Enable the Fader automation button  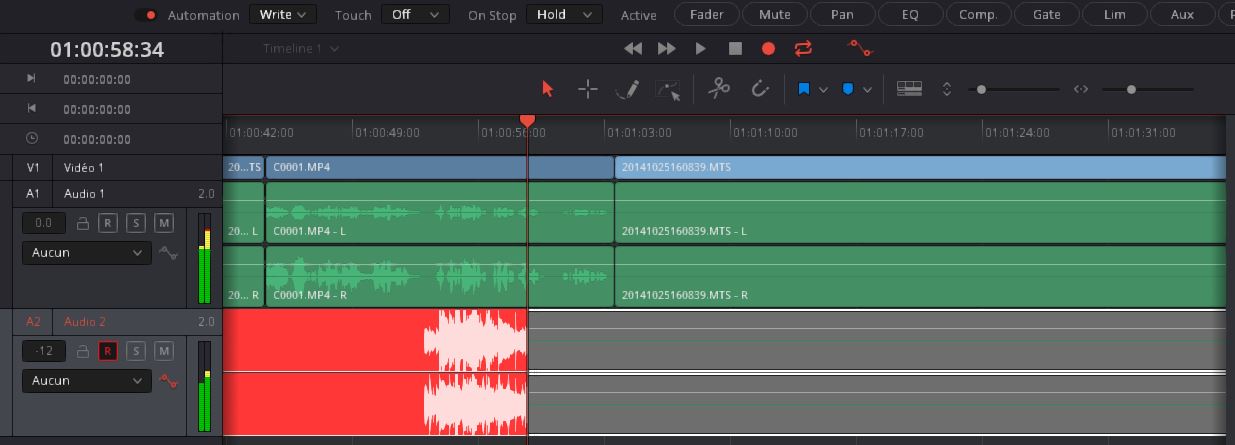tap(707, 15)
